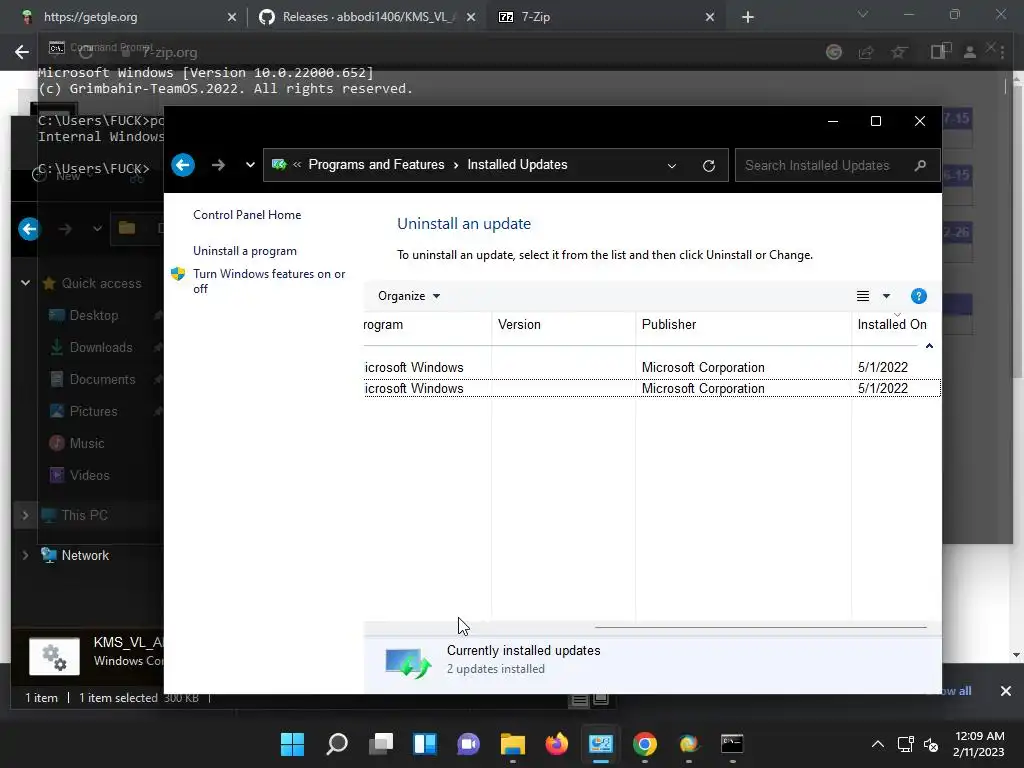The image size is (1024, 768).
Task: Select first Microsoft Windows update row
Action: [652, 368]
